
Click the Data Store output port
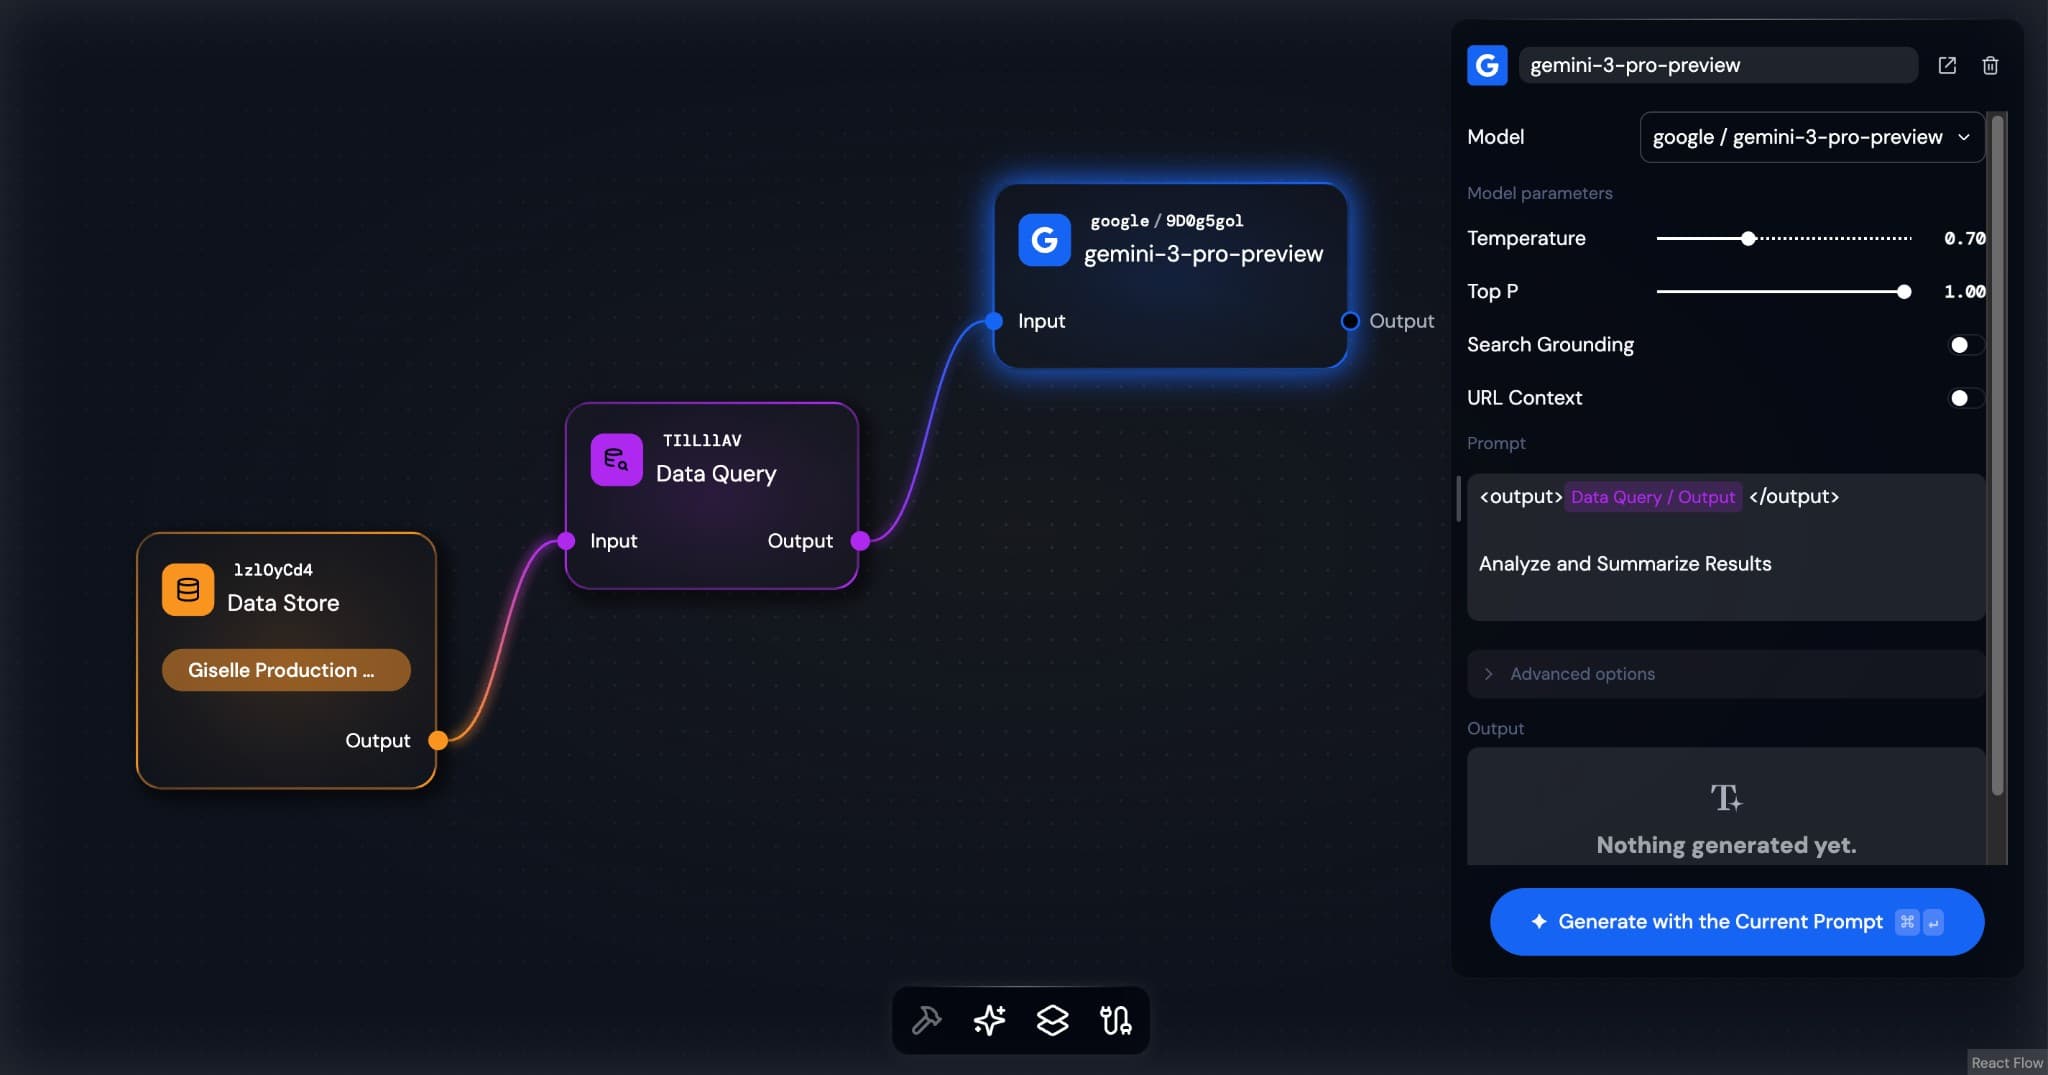click(438, 740)
